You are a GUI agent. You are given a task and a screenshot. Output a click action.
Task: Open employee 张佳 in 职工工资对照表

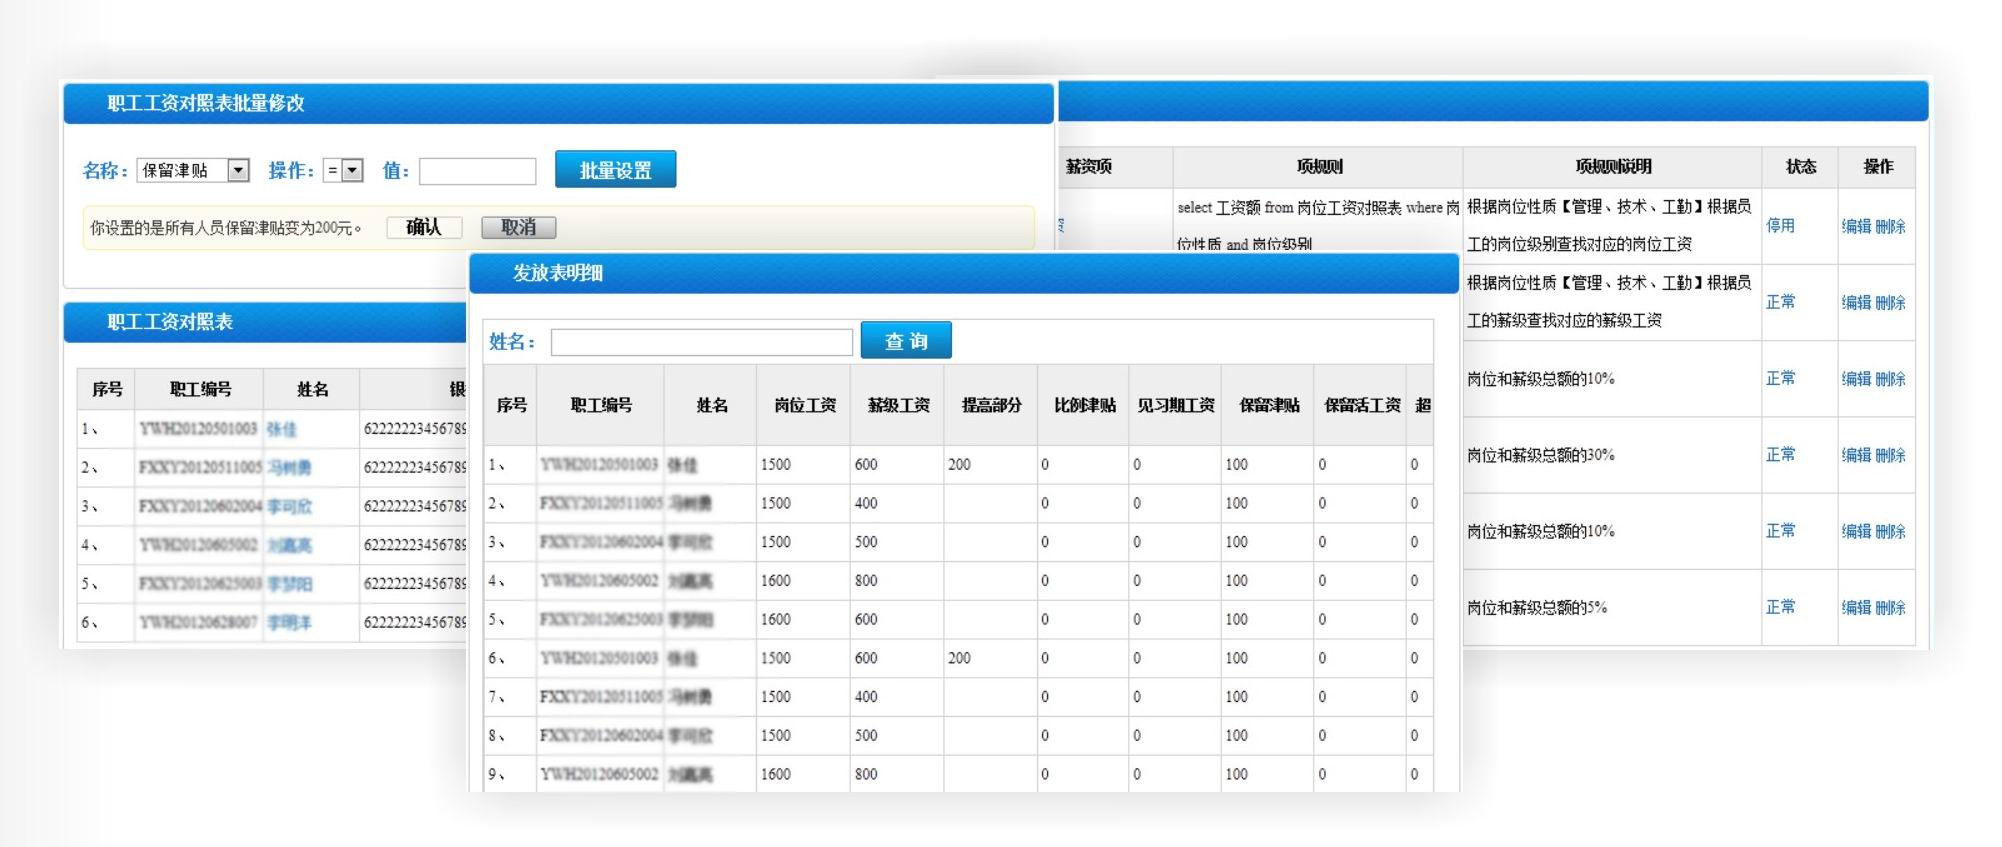282,429
